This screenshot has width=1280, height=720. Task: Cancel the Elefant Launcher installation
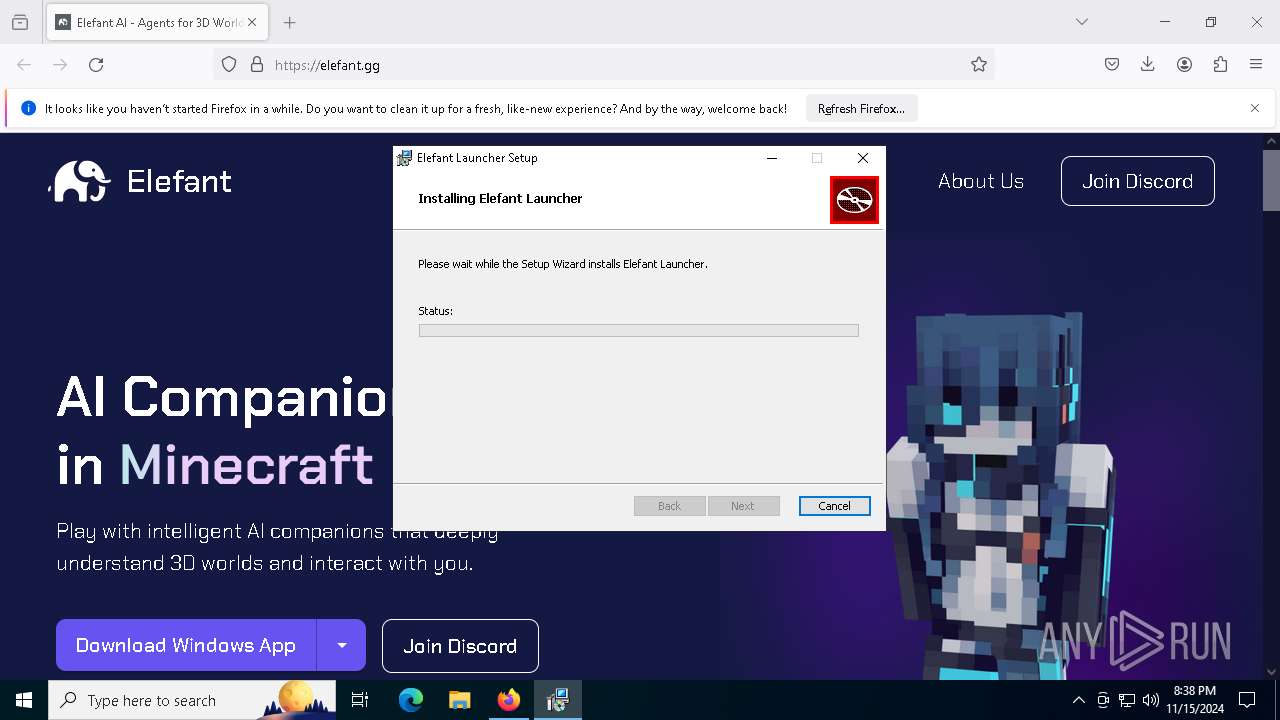click(x=834, y=506)
